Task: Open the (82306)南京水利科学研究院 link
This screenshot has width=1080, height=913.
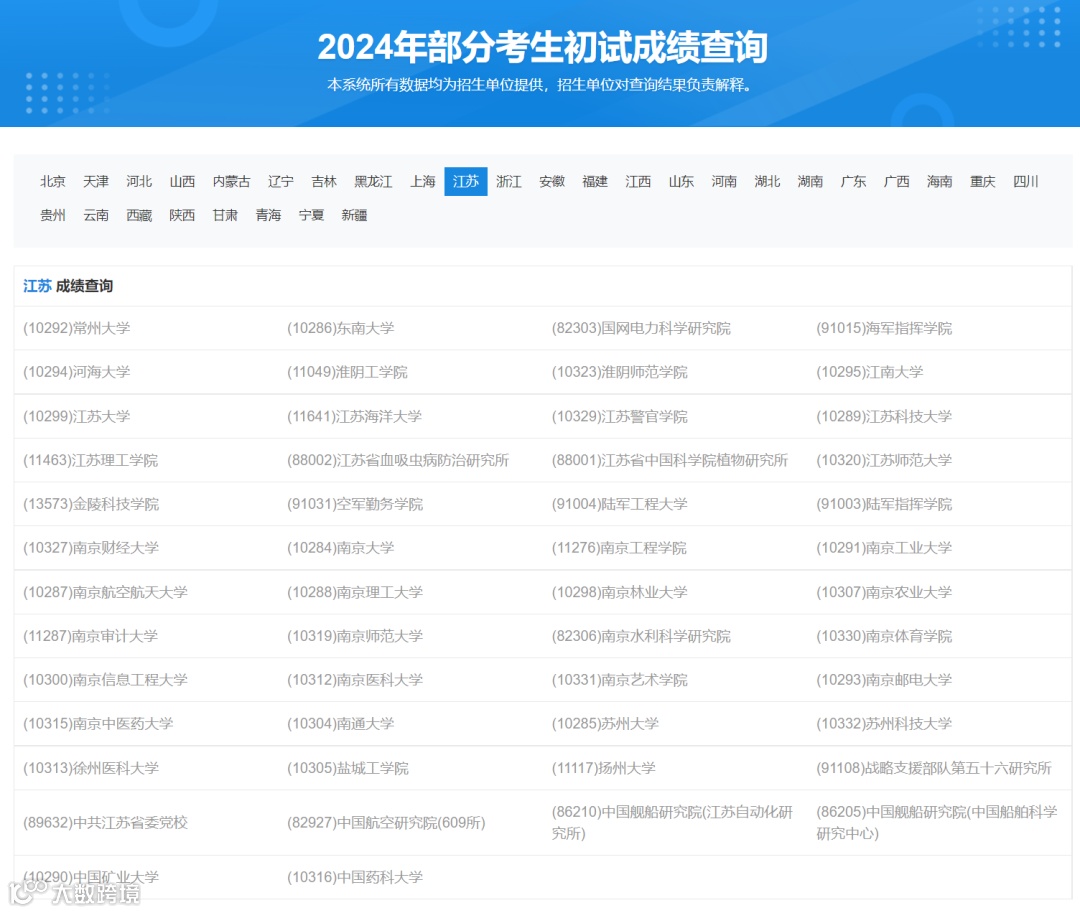Action: 641,636
